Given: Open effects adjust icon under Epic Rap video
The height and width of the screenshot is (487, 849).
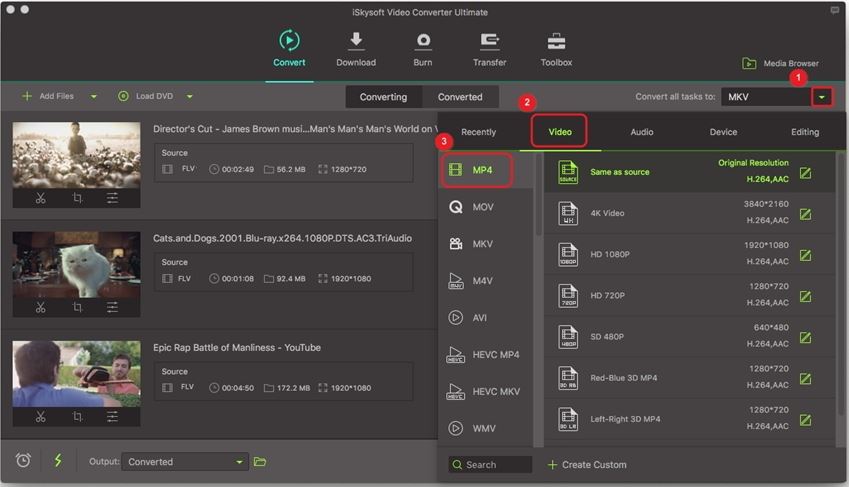Looking at the screenshot, I should coord(112,416).
